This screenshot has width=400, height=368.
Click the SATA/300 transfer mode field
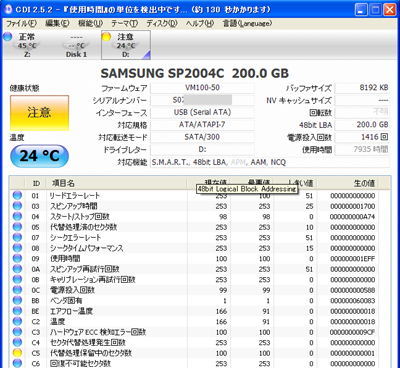(x=202, y=137)
